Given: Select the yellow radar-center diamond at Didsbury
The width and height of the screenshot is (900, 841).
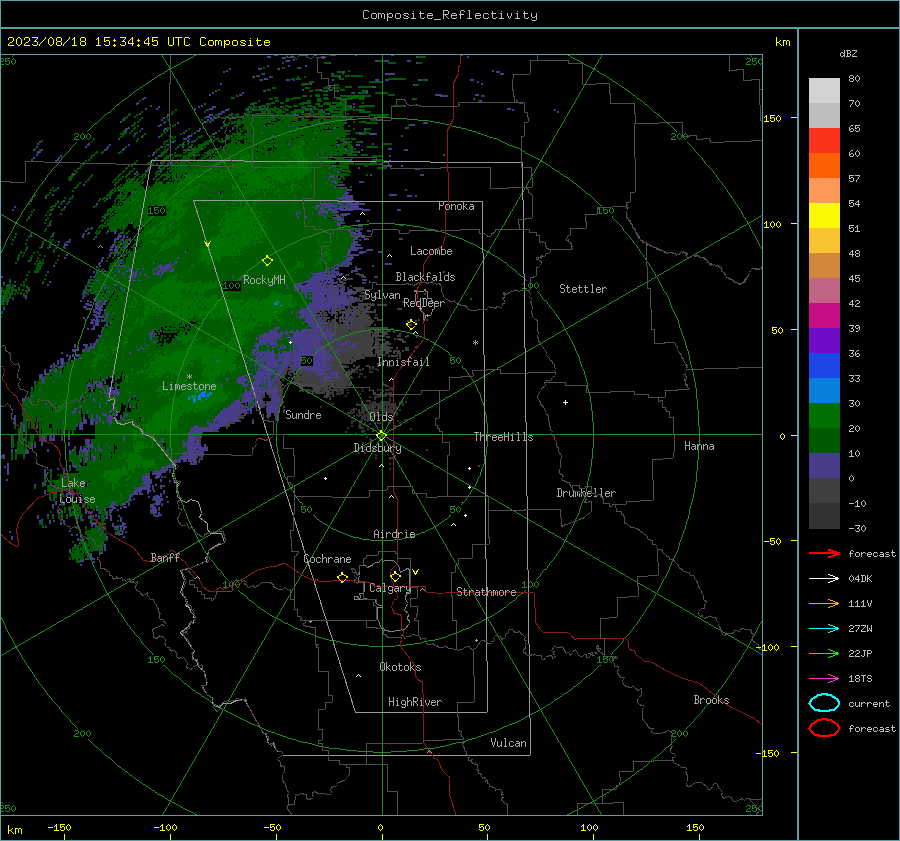Looking at the screenshot, I should (381, 436).
